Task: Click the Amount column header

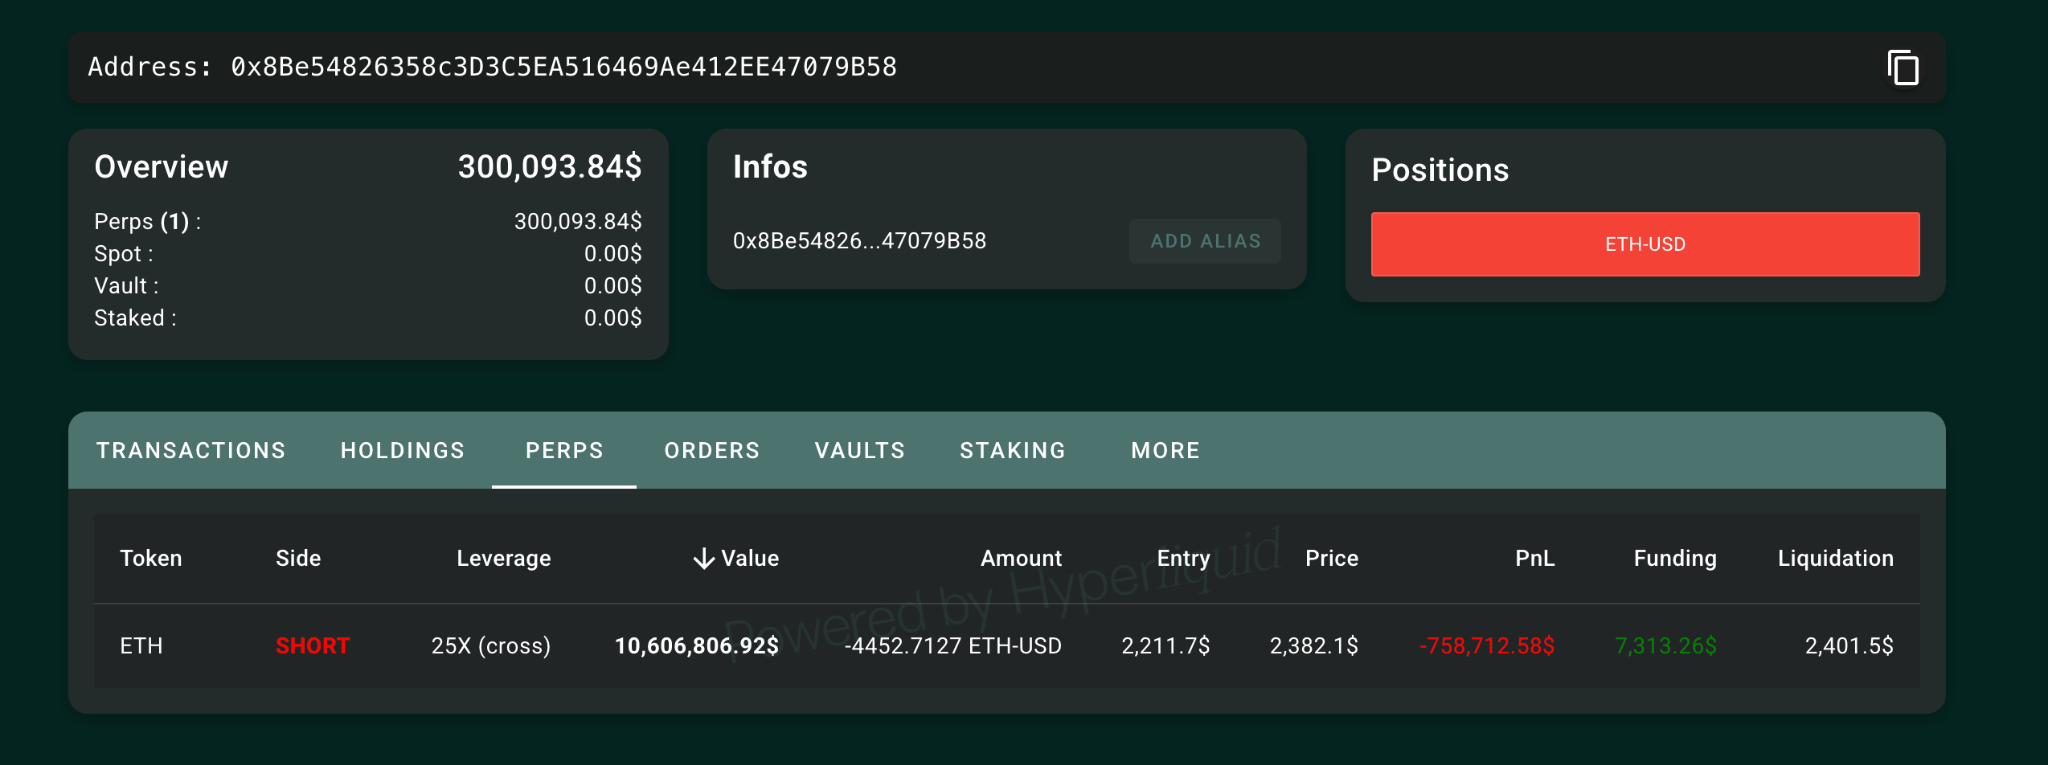Action: pyautogui.click(x=1020, y=559)
